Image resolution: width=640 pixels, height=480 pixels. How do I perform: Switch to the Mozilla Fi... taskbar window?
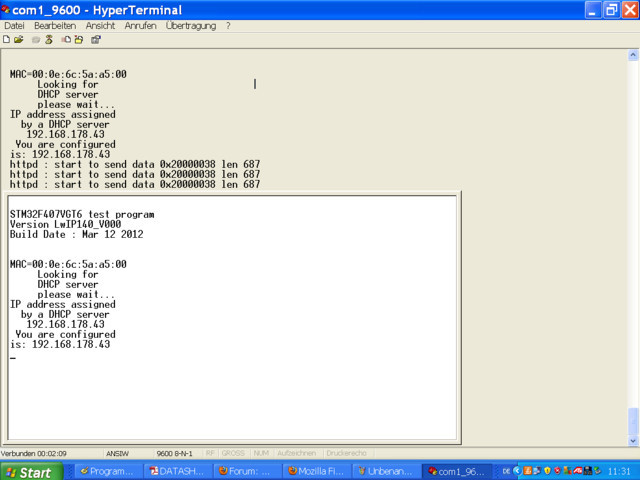pyautogui.click(x=316, y=471)
